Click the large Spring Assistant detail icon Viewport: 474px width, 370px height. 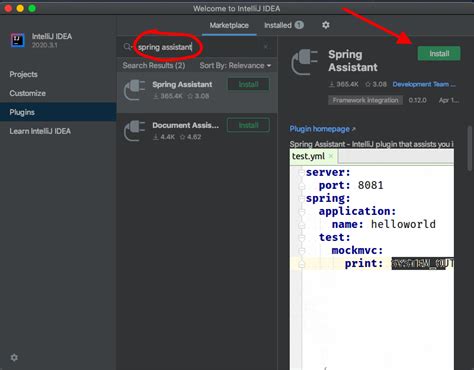point(305,62)
